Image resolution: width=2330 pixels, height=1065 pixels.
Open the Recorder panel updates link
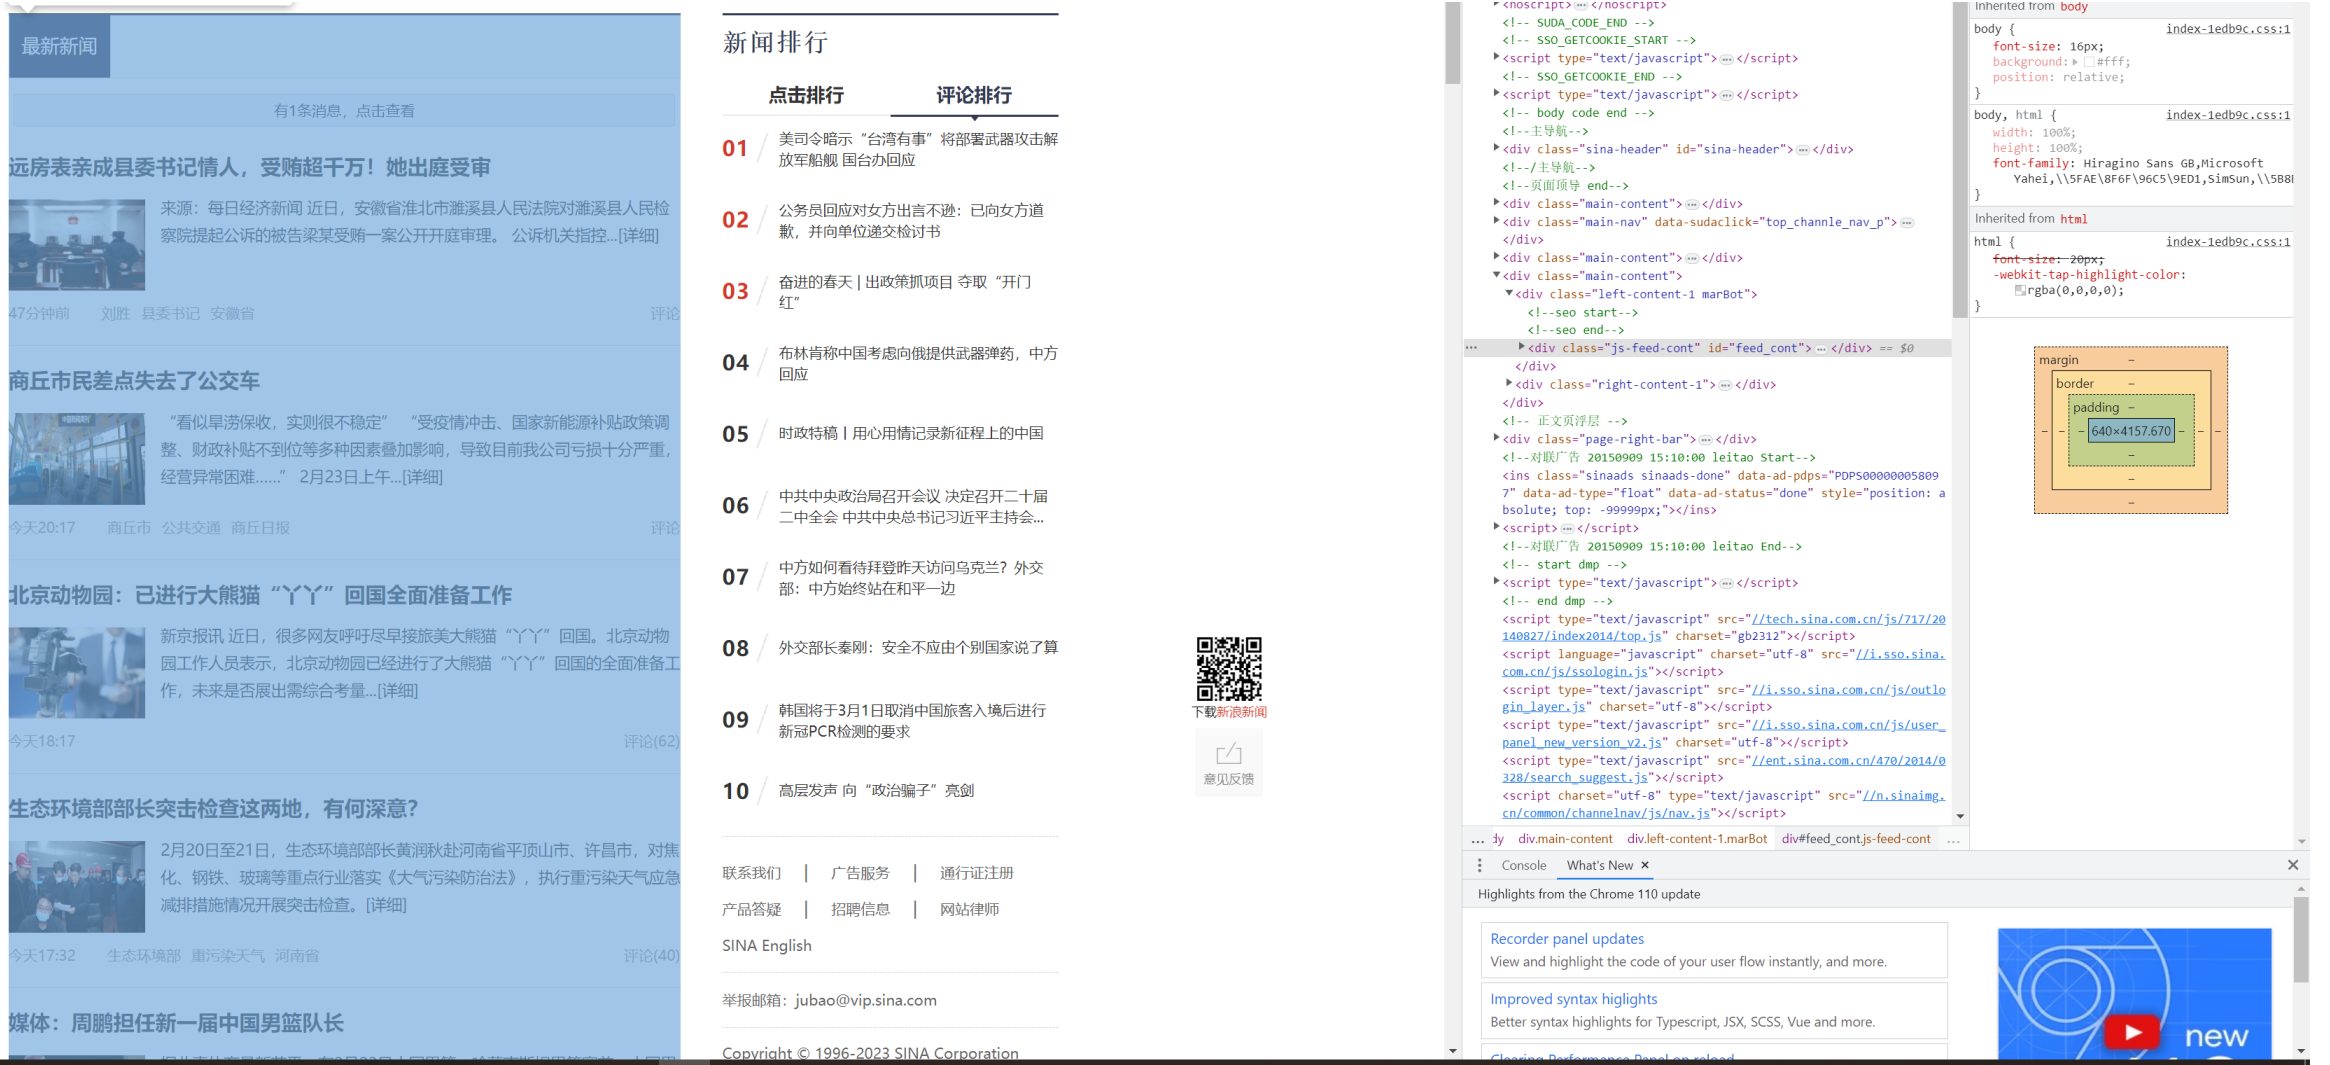(1566, 939)
